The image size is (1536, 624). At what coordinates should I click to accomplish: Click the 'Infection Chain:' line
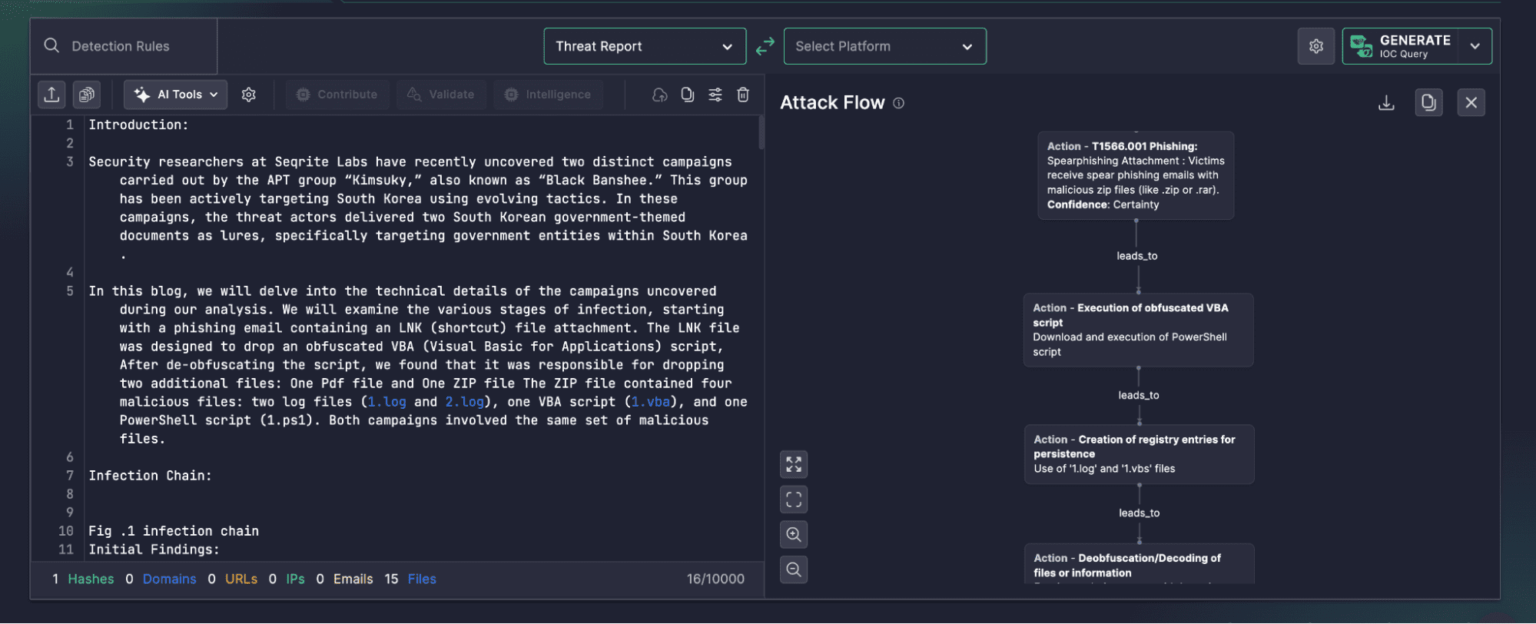pyautogui.click(x=150, y=476)
